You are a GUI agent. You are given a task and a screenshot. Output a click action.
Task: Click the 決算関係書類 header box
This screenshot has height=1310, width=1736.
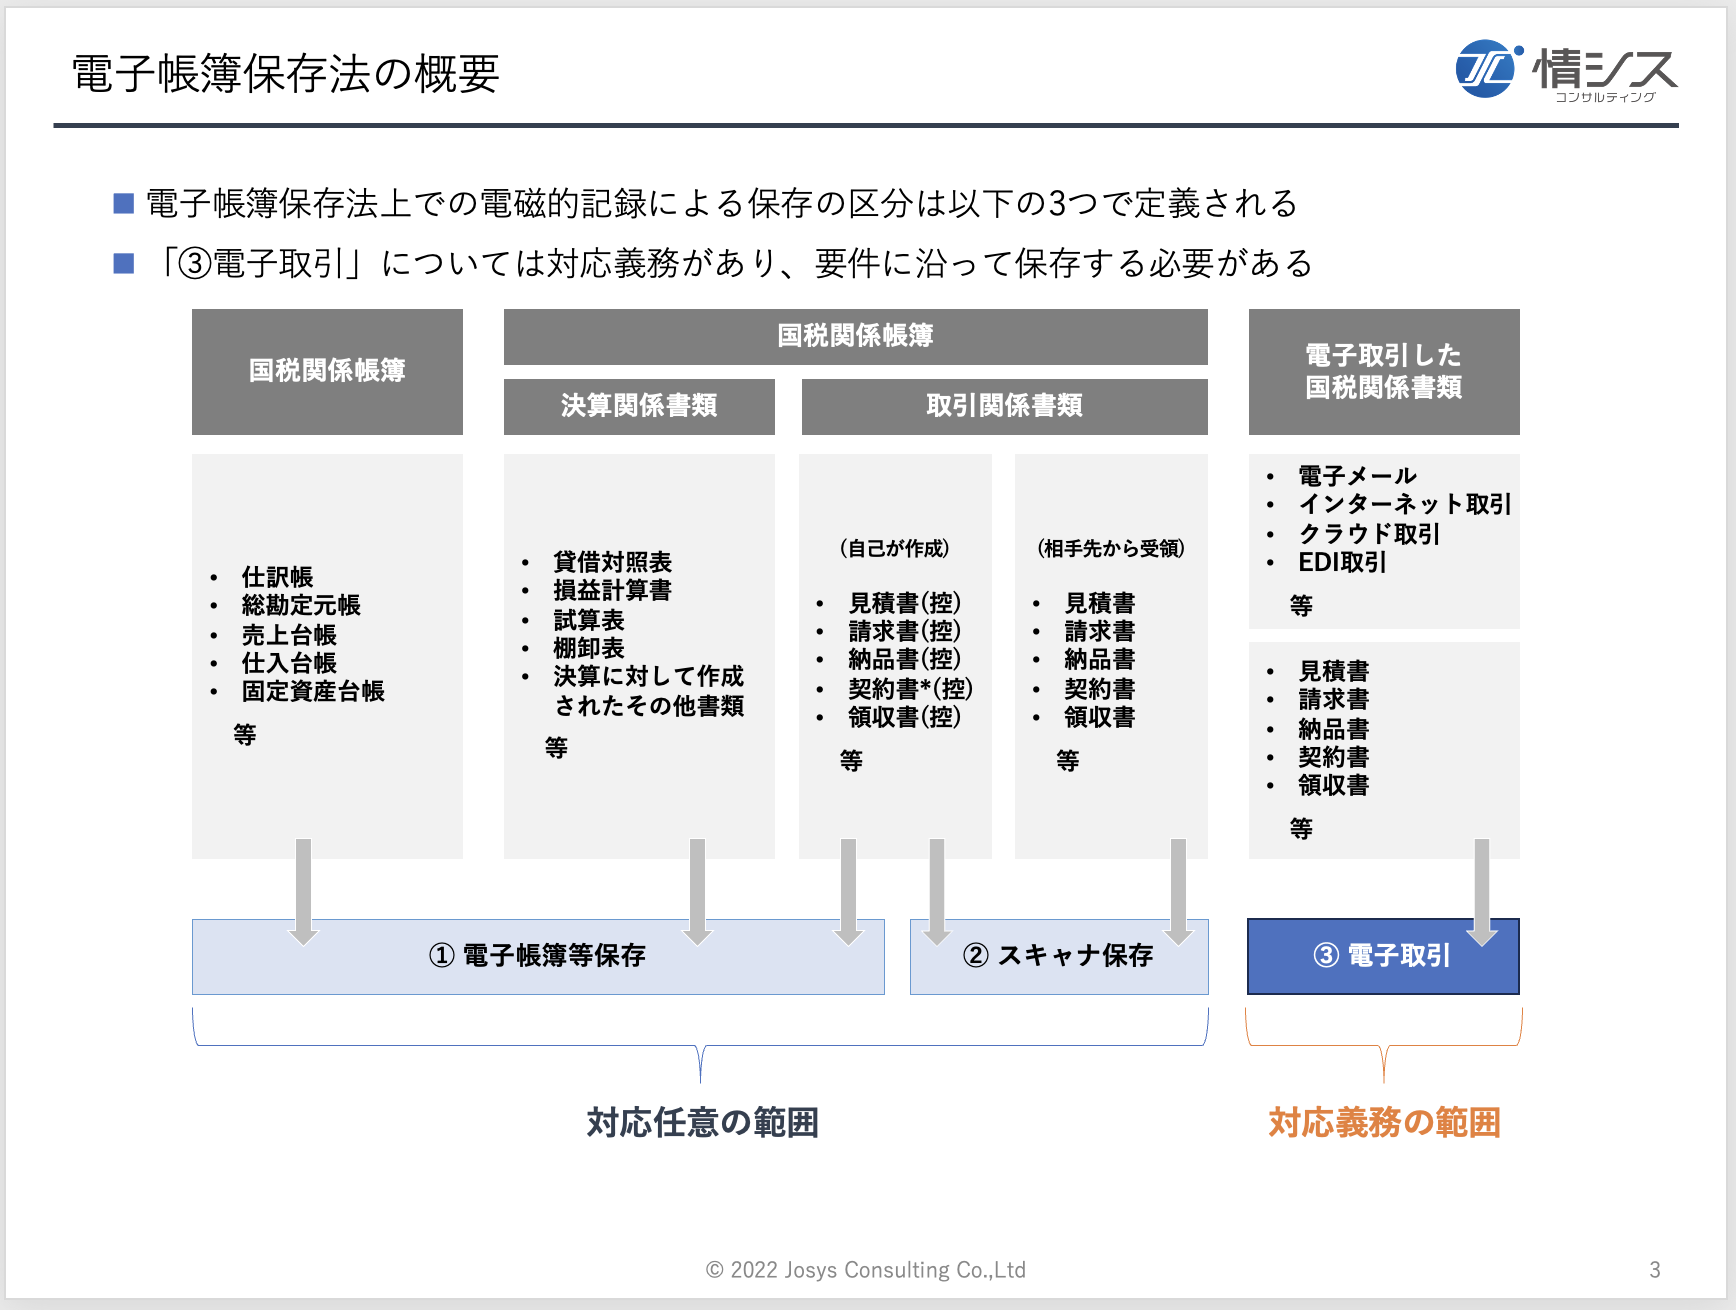(639, 406)
